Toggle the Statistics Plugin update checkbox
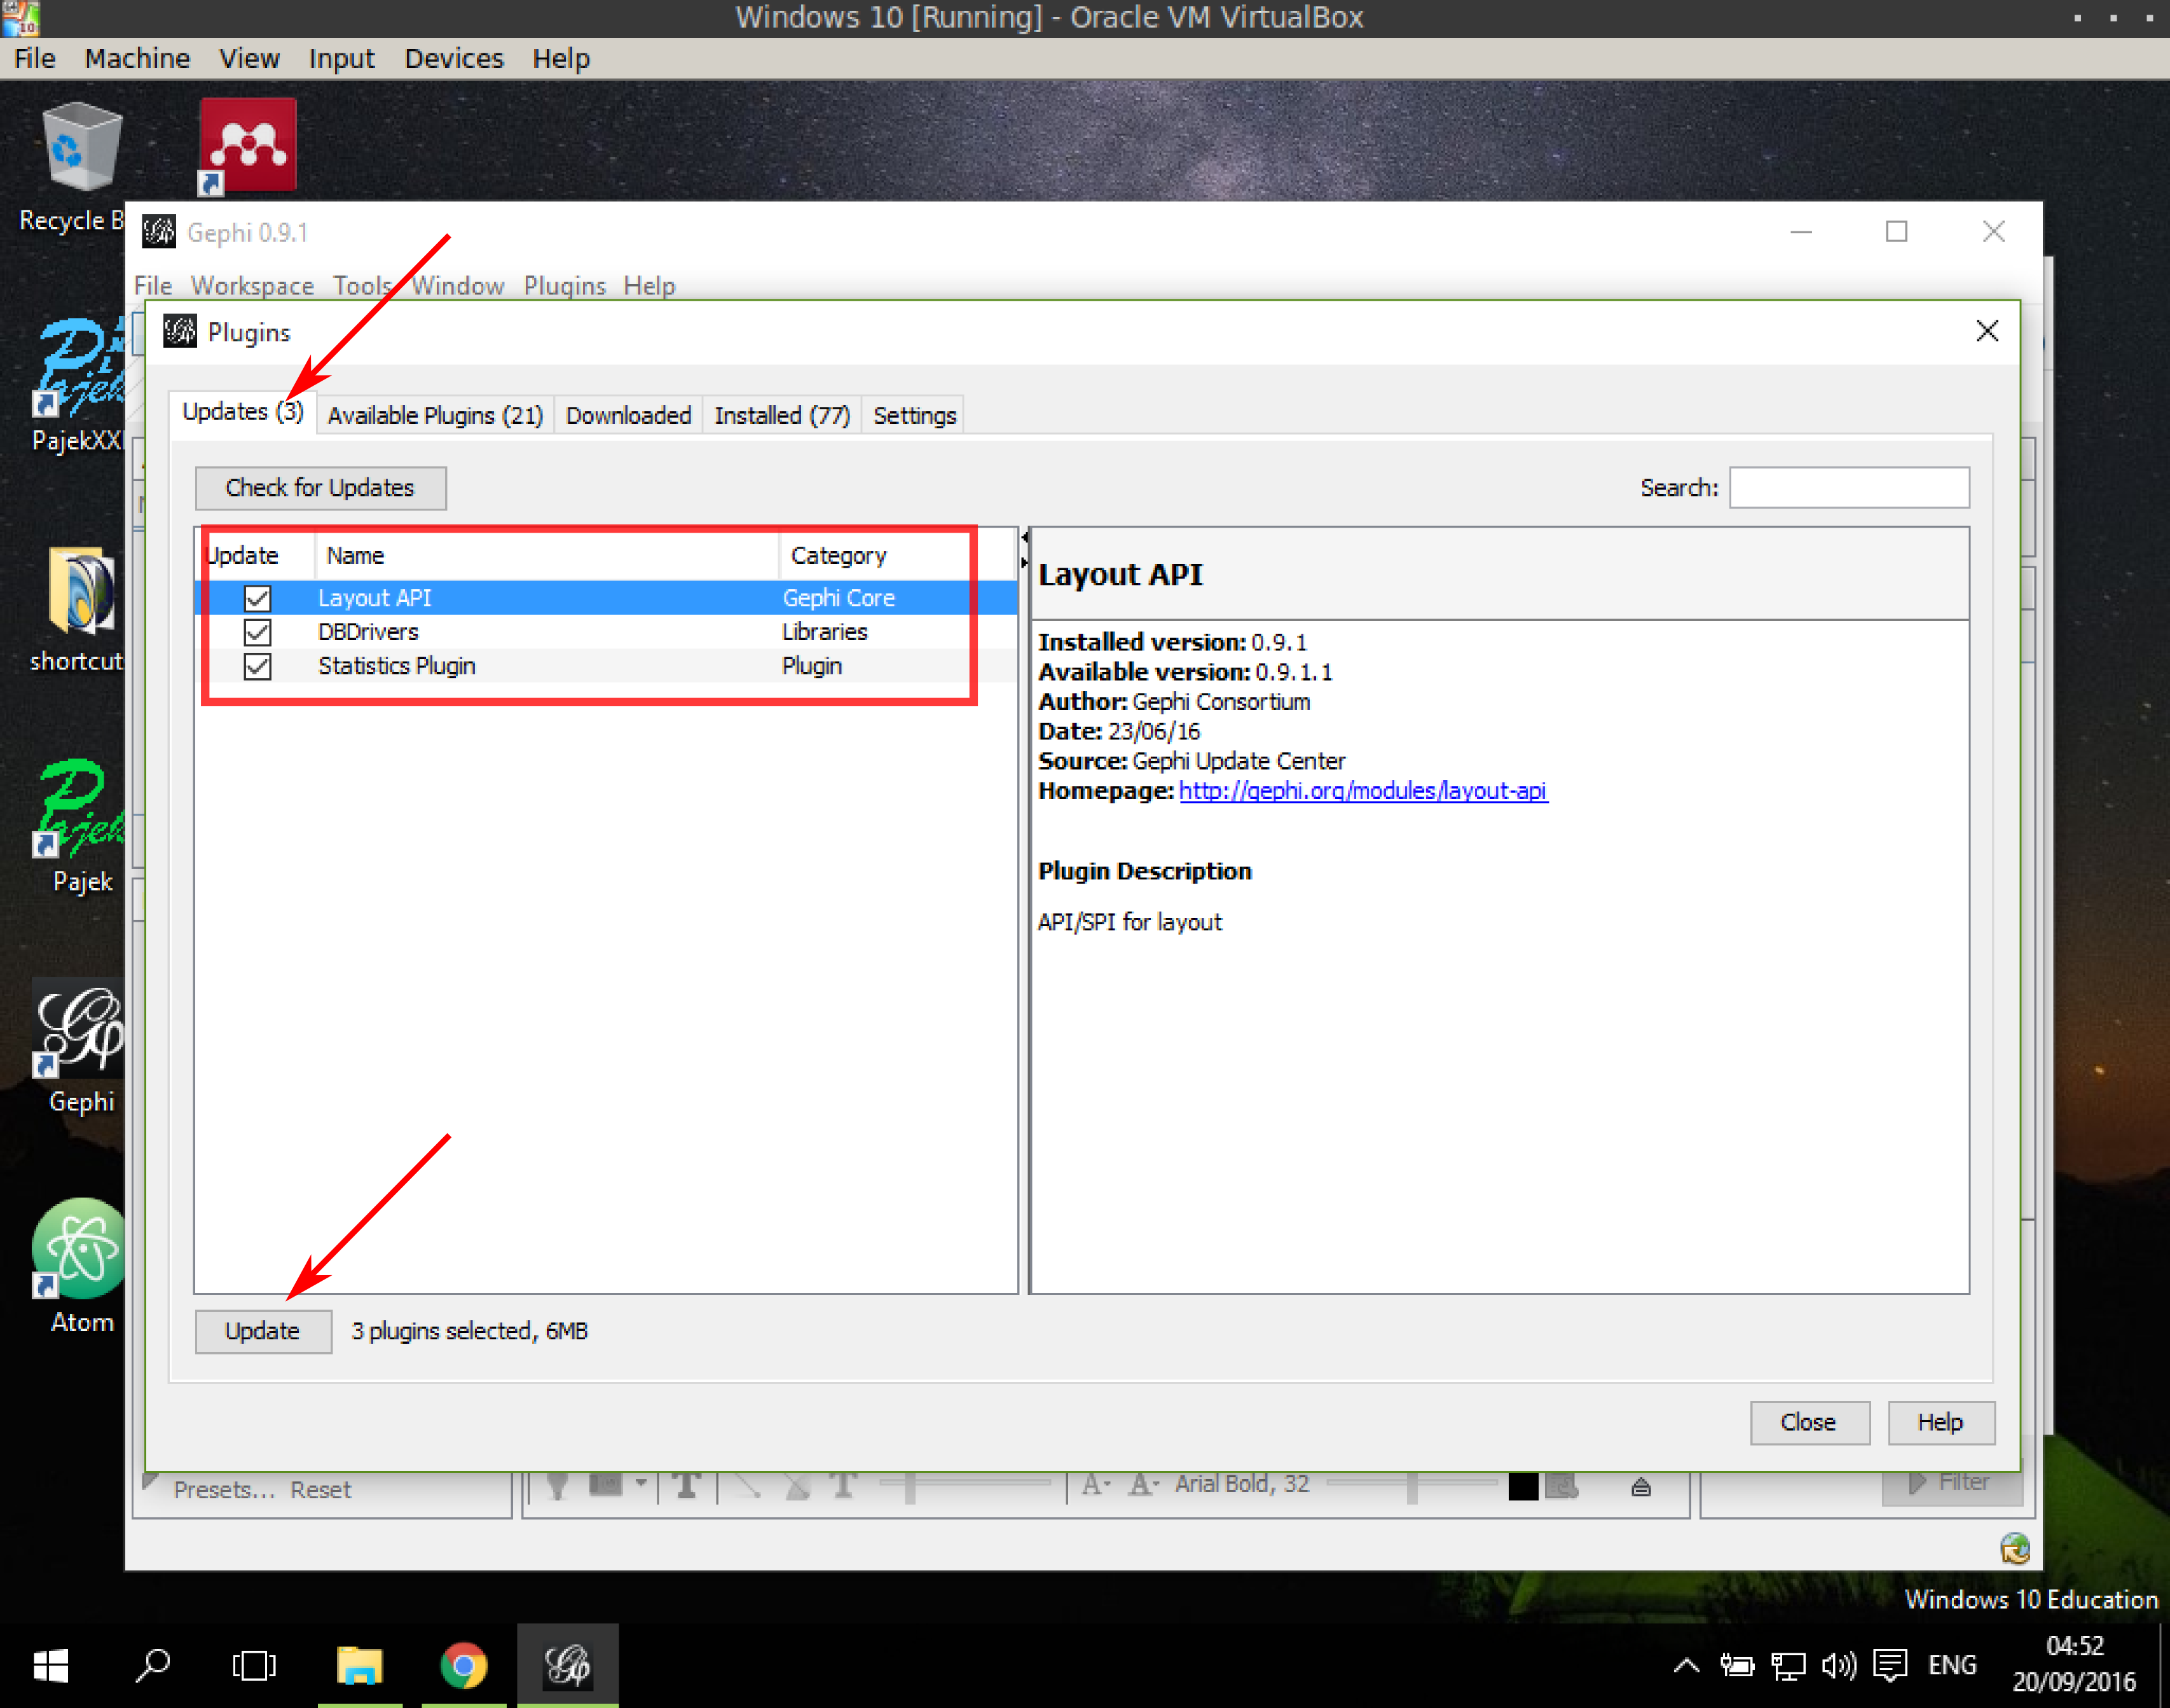Screen dimensions: 2170x1708 coord(256,666)
